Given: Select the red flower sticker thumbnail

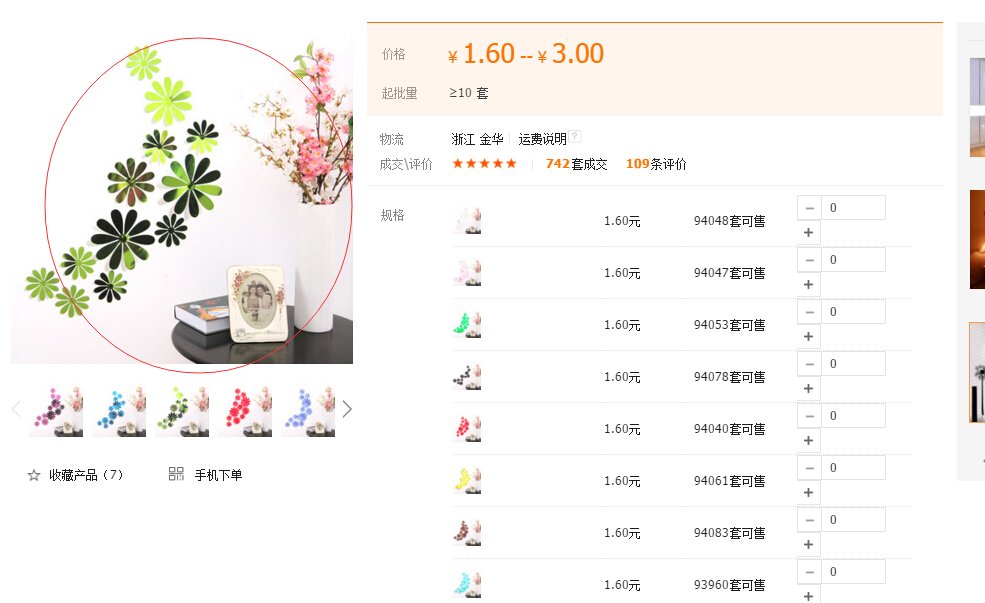Looking at the screenshot, I should tap(245, 410).
